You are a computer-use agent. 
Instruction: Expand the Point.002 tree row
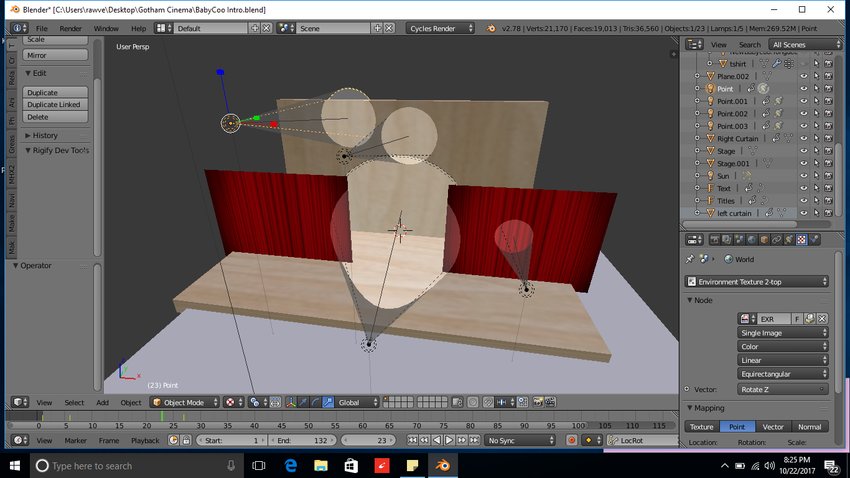[x=697, y=114]
